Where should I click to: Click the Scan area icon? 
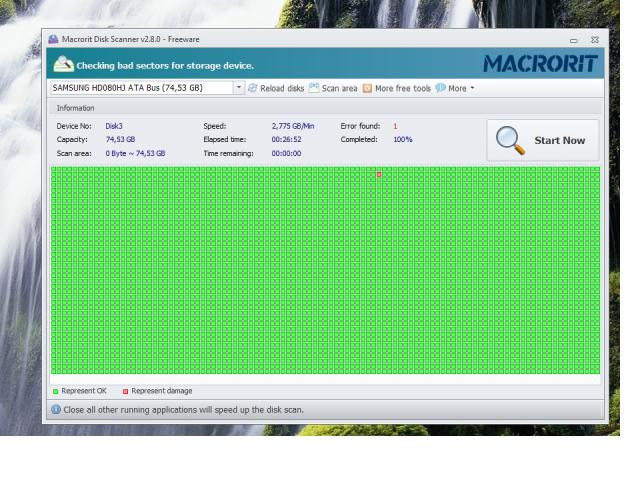pyautogui.click(x=314, y=88)
